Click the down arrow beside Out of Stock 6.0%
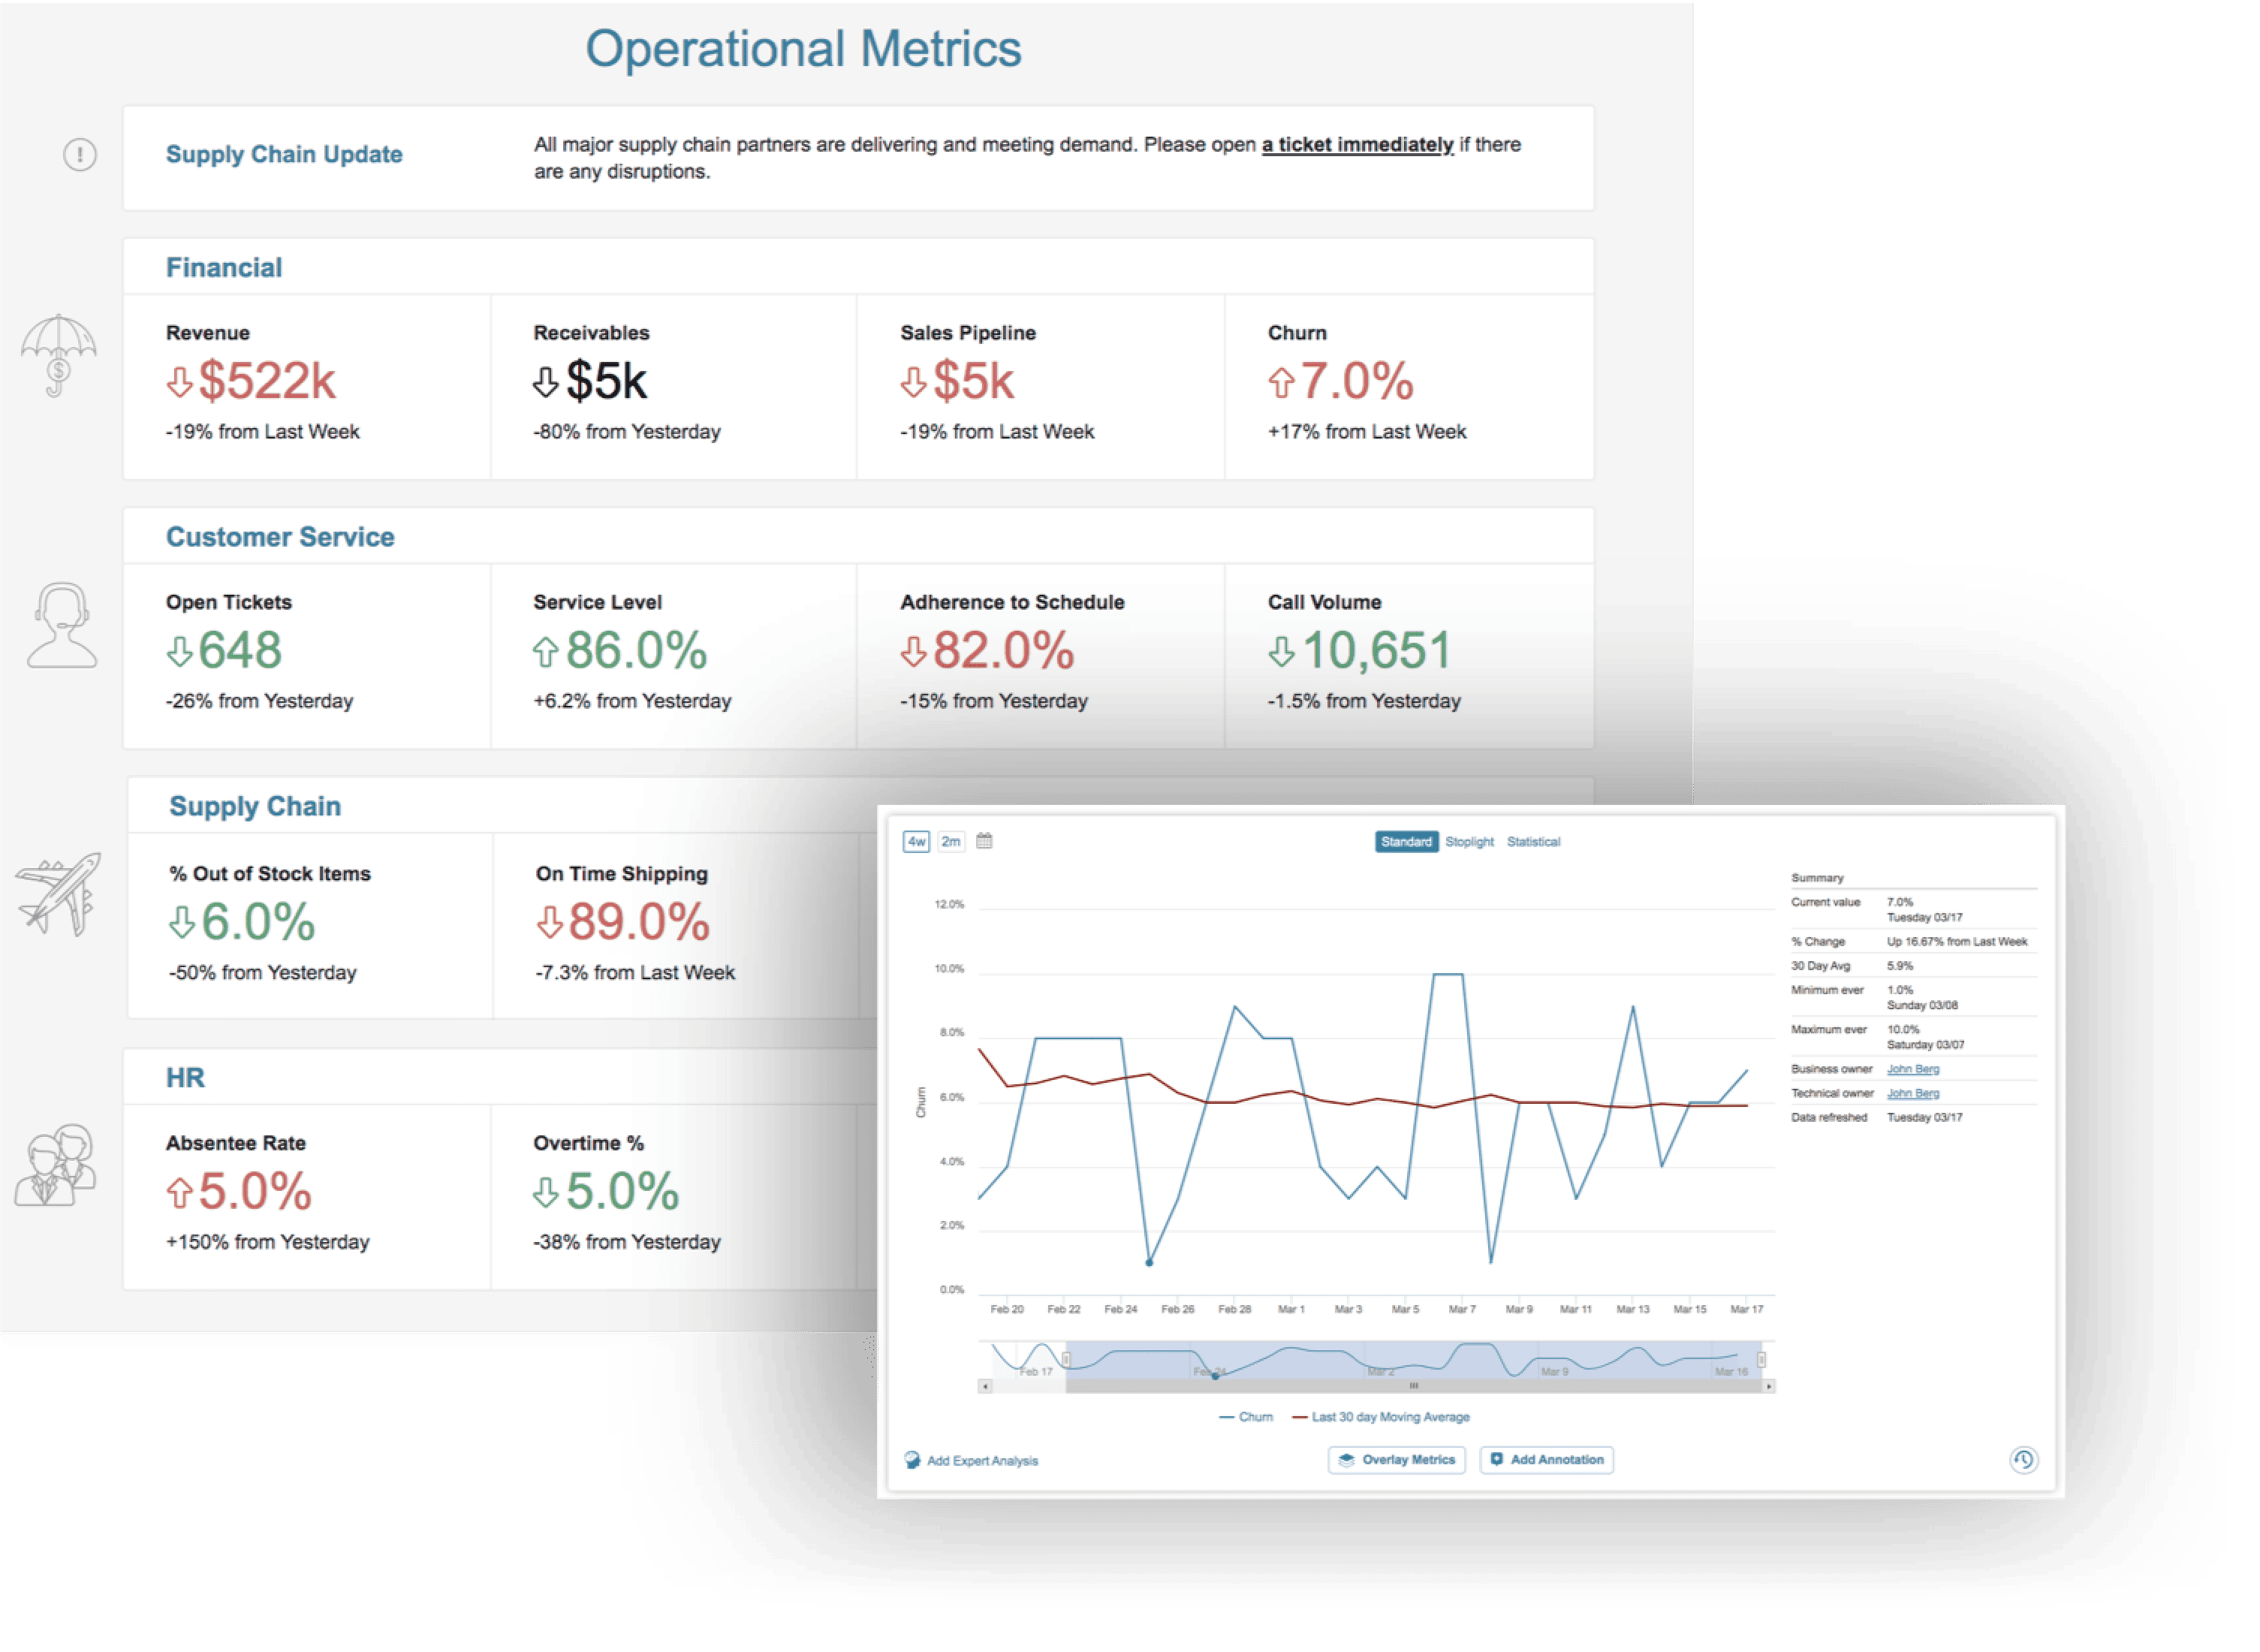The image size is (2260, 1652). pyautogui.click(x=182, y=922)
